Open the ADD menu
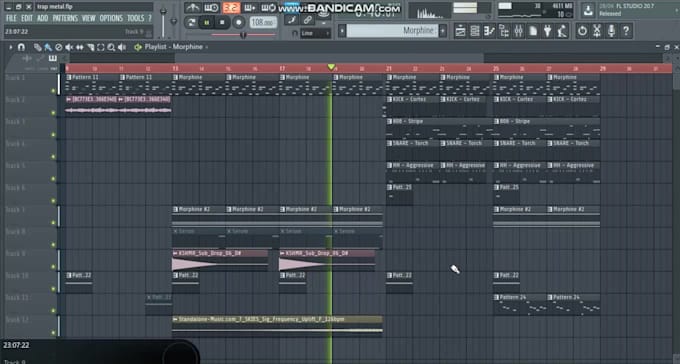Image resolution: width=680 pixels, height=364 pixels. click(42, 18)
